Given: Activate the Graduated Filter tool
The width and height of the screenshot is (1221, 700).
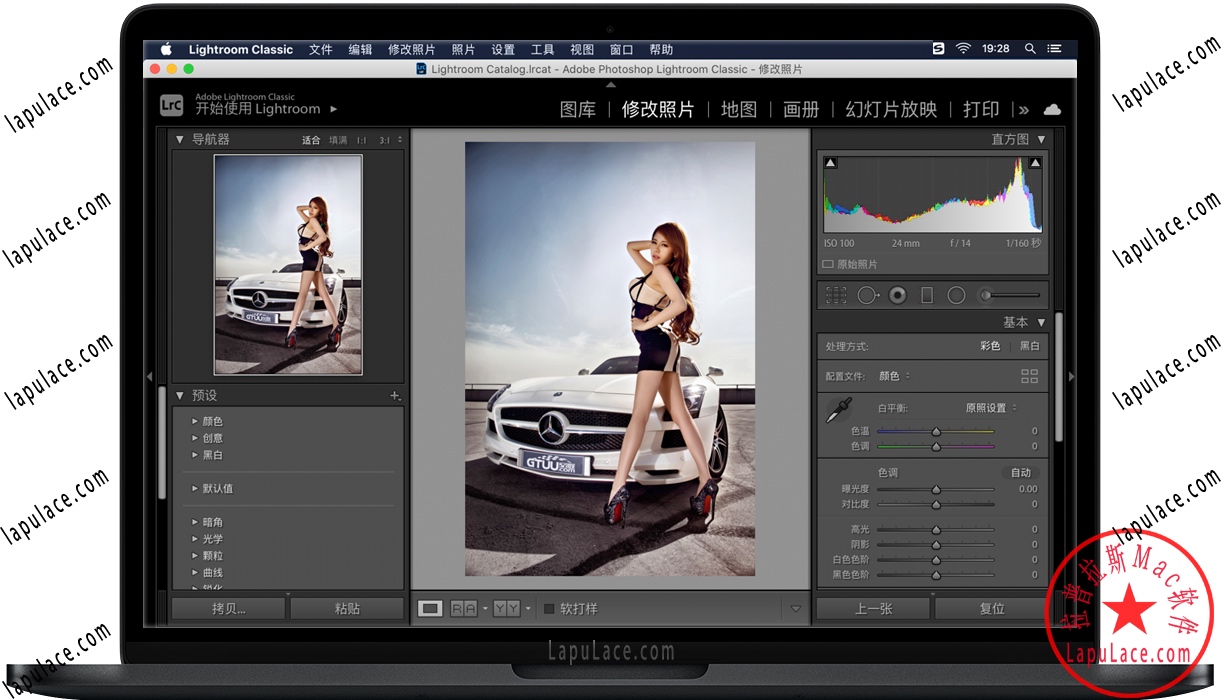Looking at the screenshot, I should point(928,295).
